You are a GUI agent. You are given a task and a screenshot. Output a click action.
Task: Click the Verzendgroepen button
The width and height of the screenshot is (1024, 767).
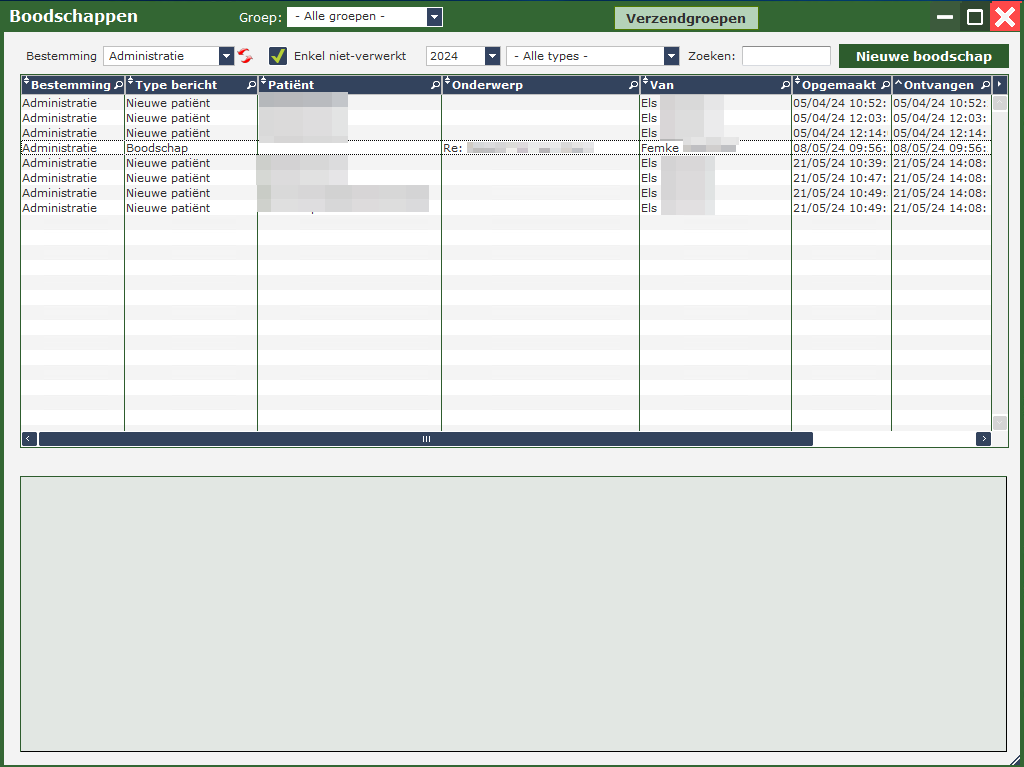point(686,18)
